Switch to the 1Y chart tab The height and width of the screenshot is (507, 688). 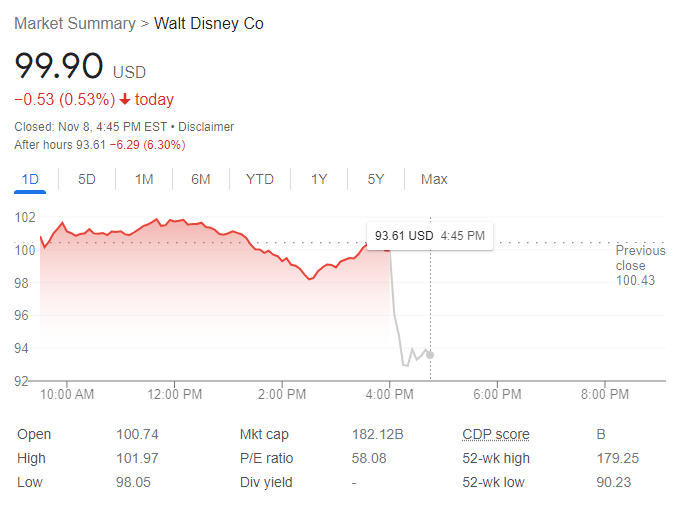tap(319, 179)
